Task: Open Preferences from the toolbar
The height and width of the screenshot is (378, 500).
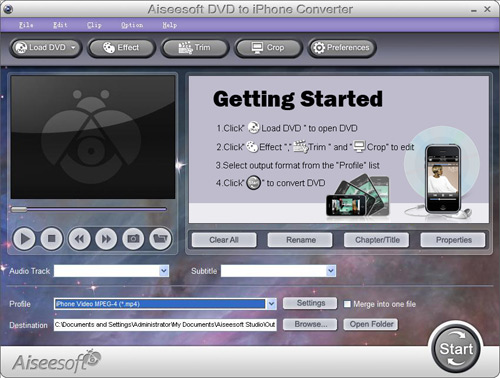Action: pyautogui.click(x=342, y=48)
